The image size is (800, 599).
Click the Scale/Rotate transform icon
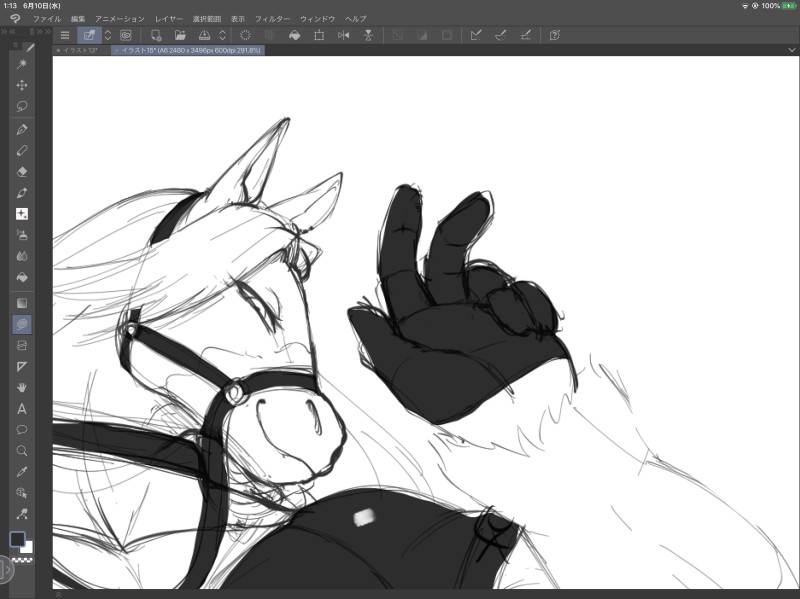click(x=319, y=35)
